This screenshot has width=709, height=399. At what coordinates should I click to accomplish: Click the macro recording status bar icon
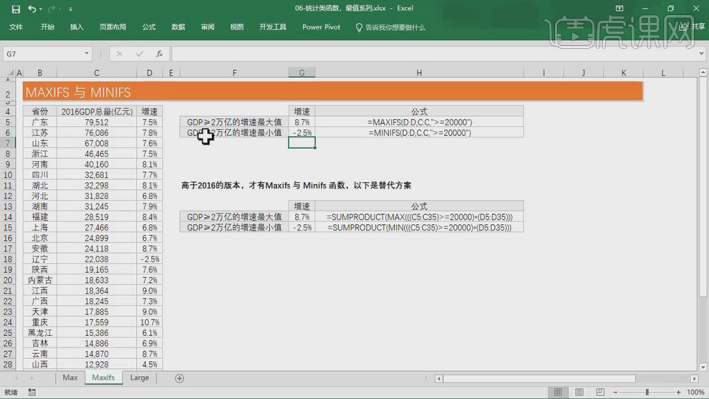[x=32, y=392]
